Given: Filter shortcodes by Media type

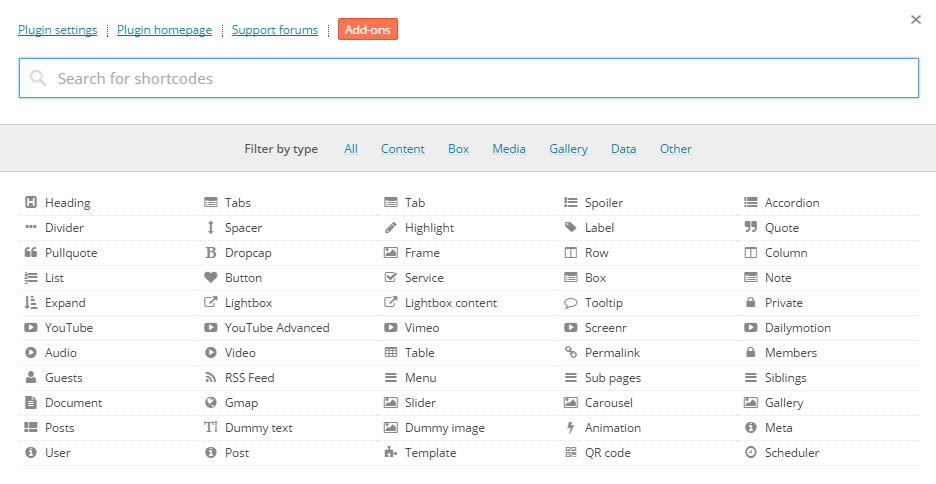Looking at the screenshot, I should pyautogui.click(x=509, y=149).
